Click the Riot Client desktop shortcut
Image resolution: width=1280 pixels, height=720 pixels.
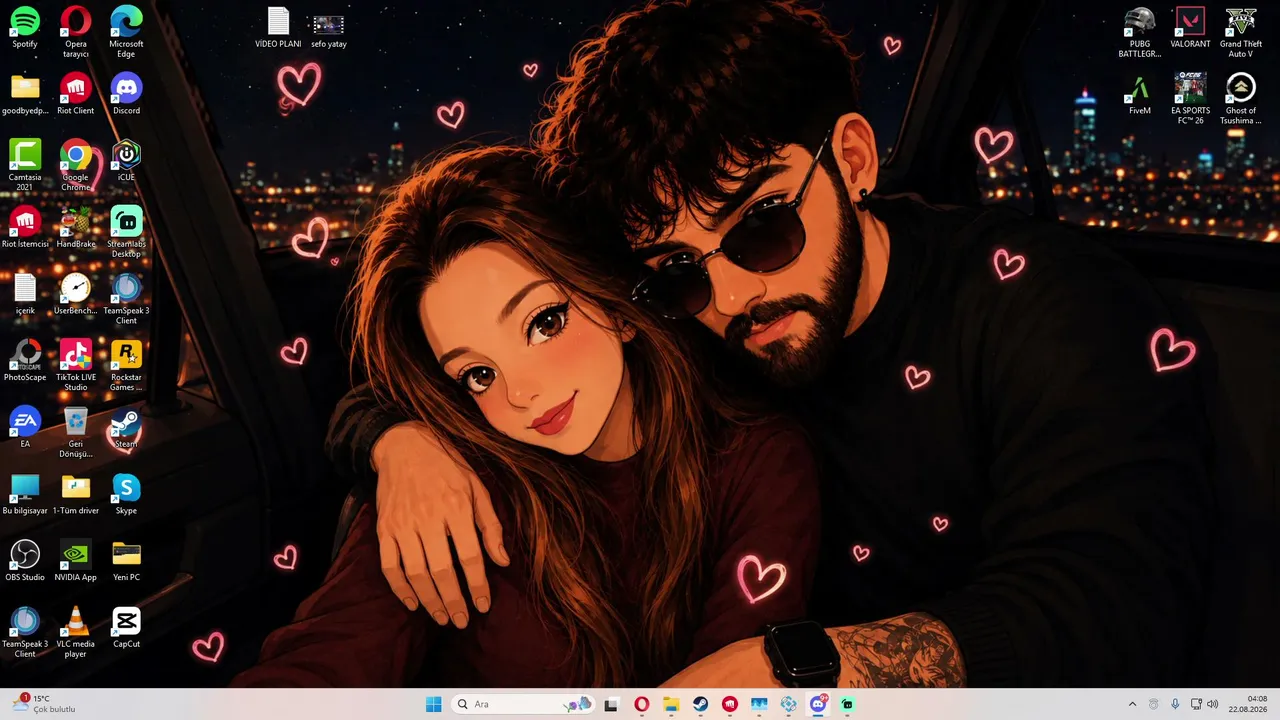point(76,94)
